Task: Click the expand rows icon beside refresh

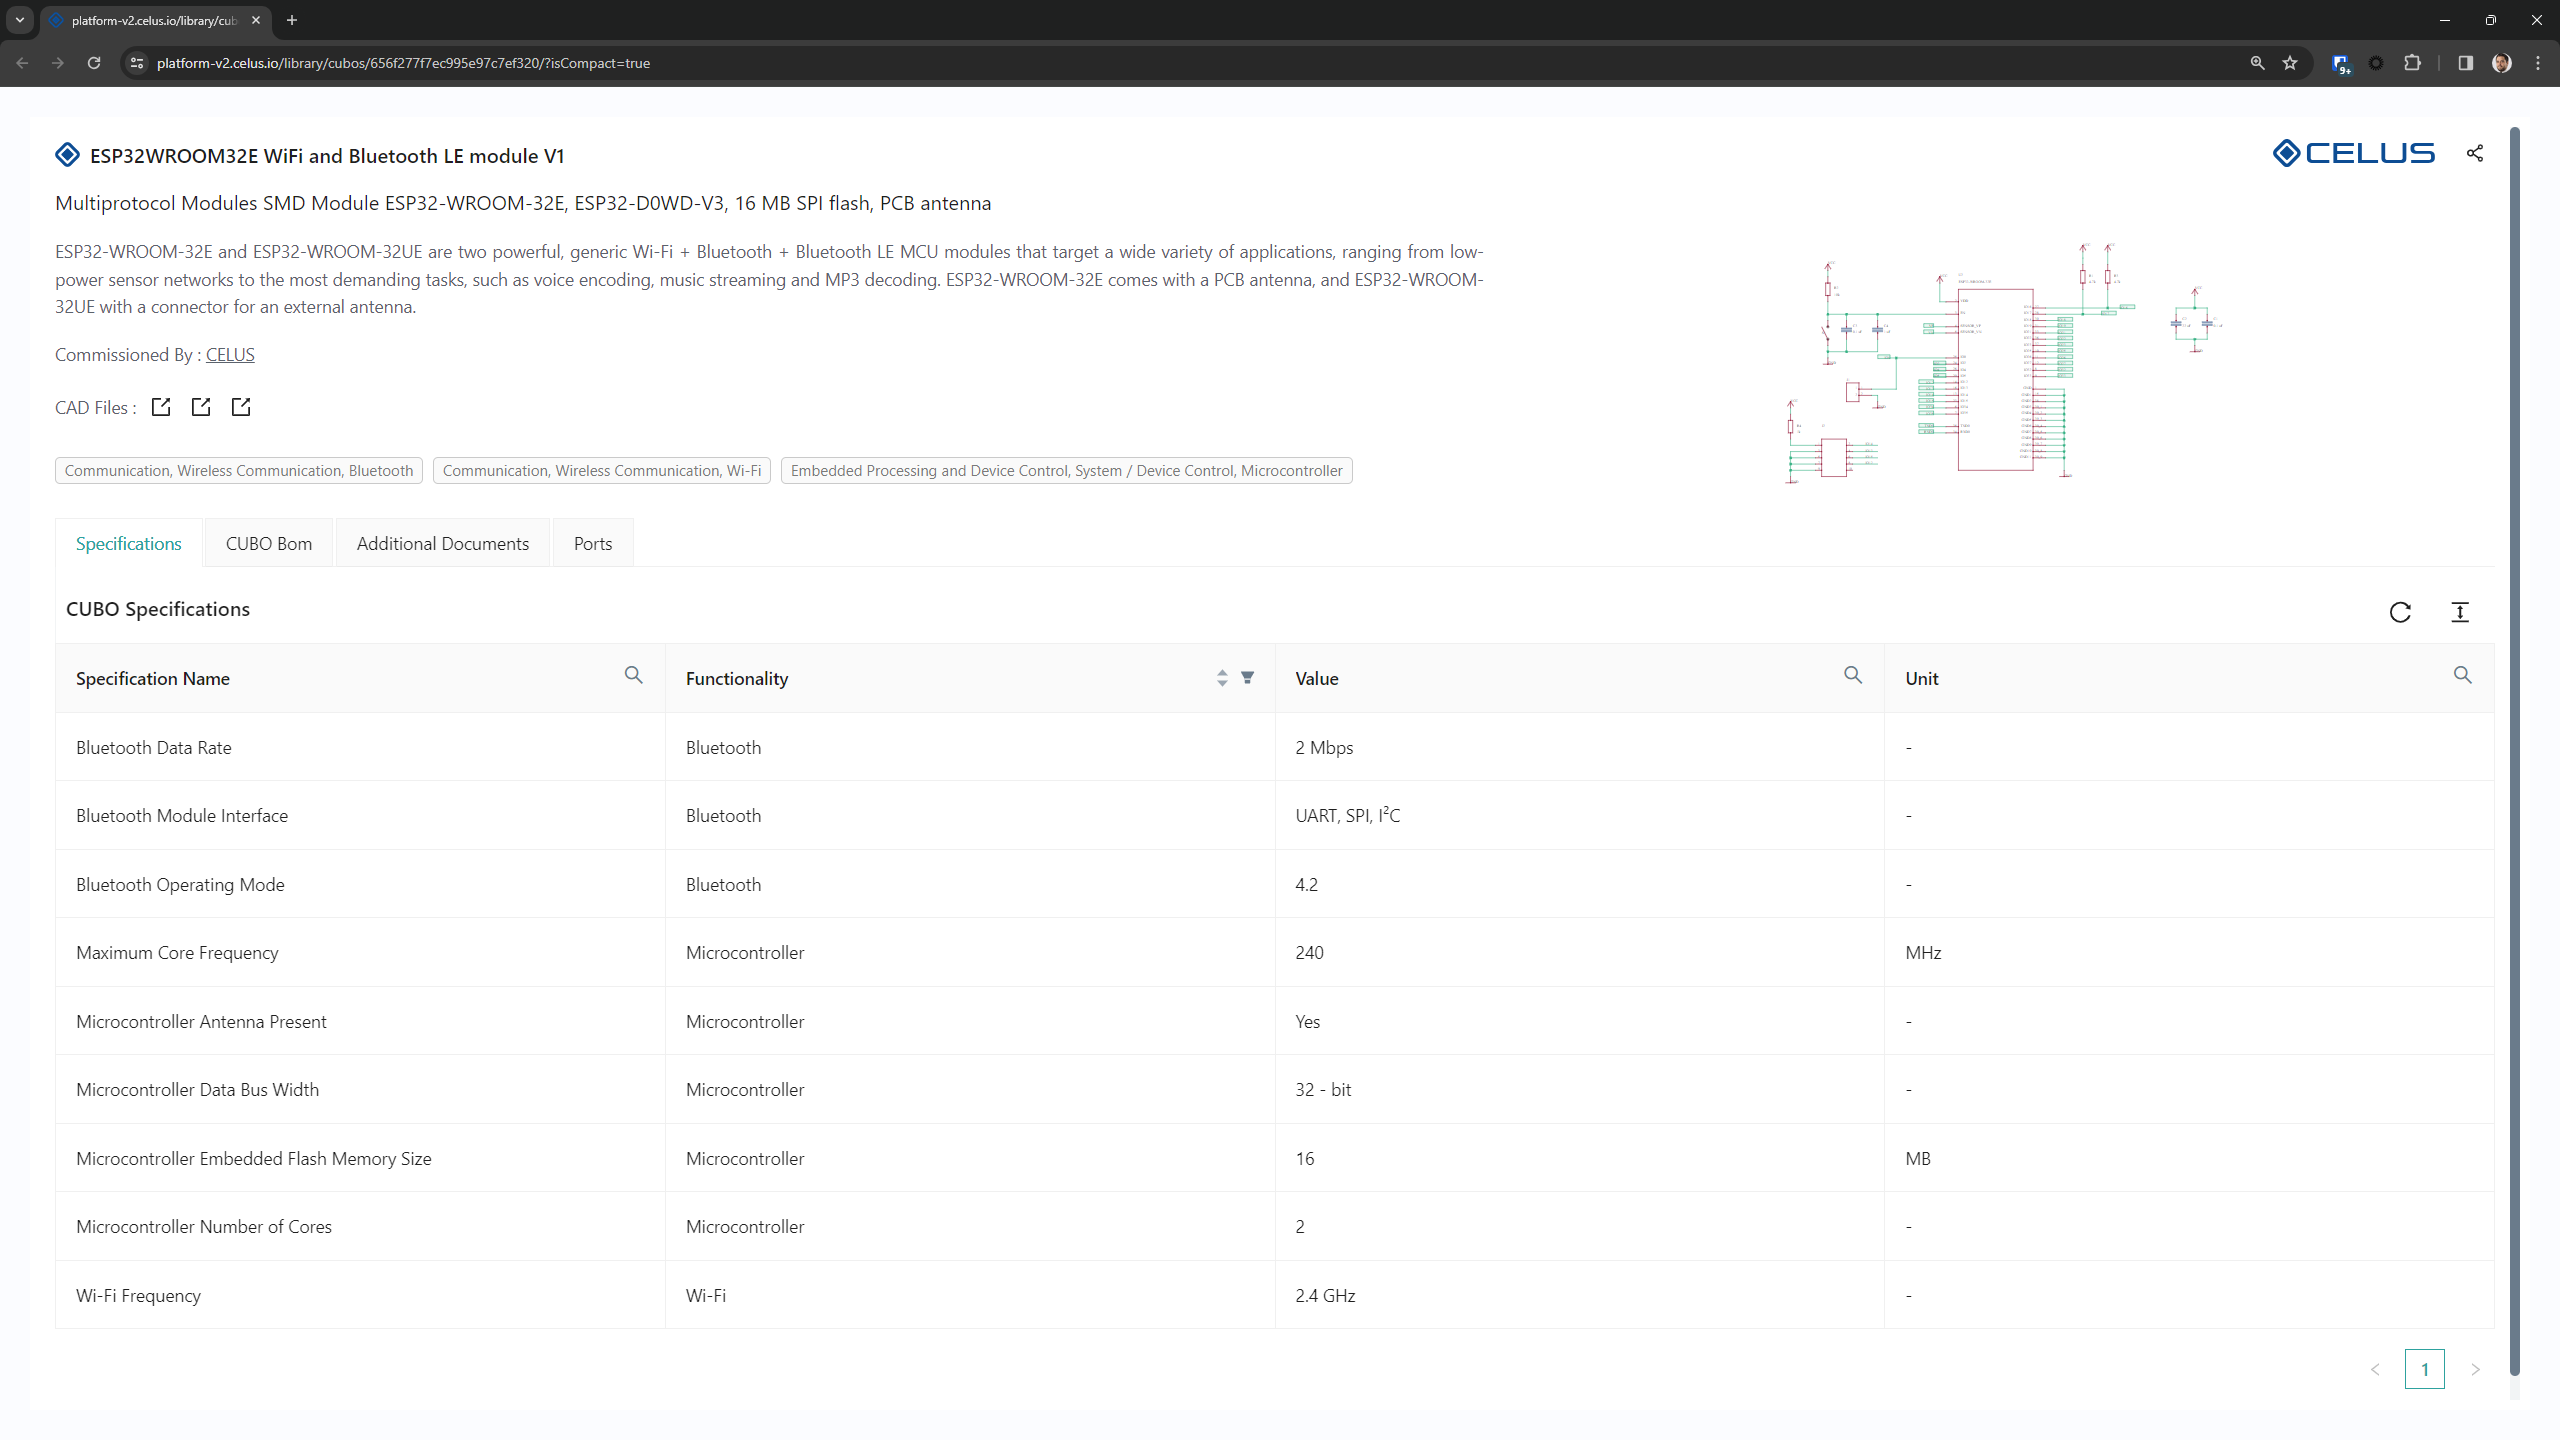Action: [2460, 612]
